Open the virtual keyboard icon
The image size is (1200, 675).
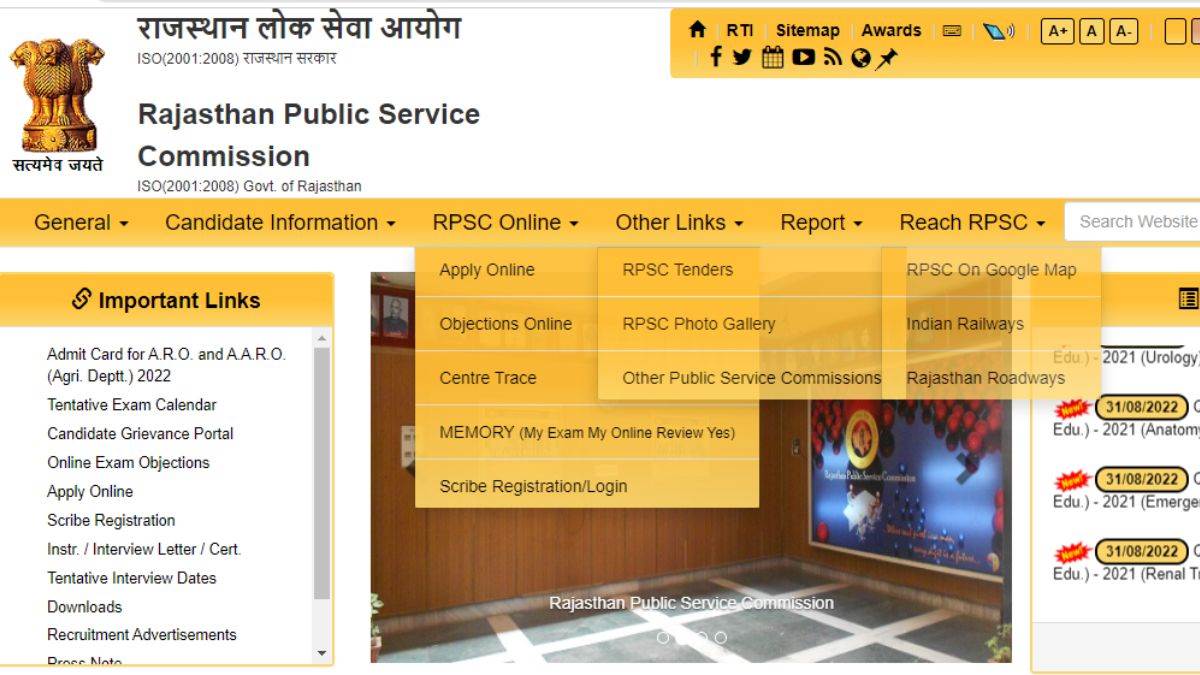point(952,30)
